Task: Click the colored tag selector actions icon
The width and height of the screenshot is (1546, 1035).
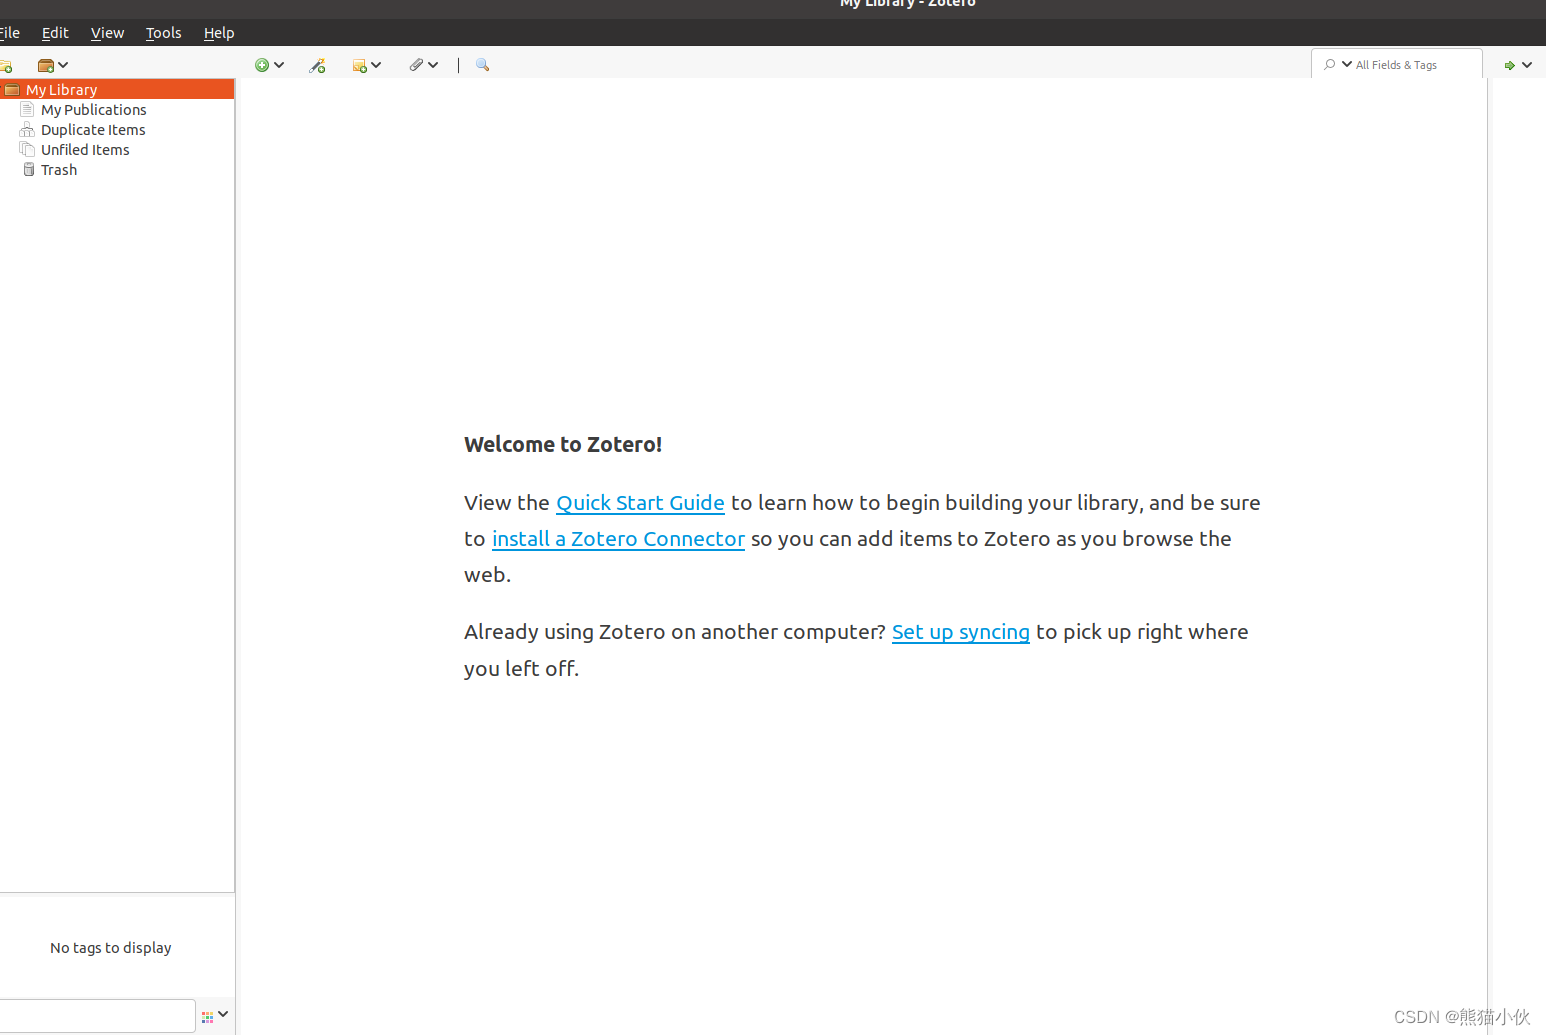Action: 207,1016
